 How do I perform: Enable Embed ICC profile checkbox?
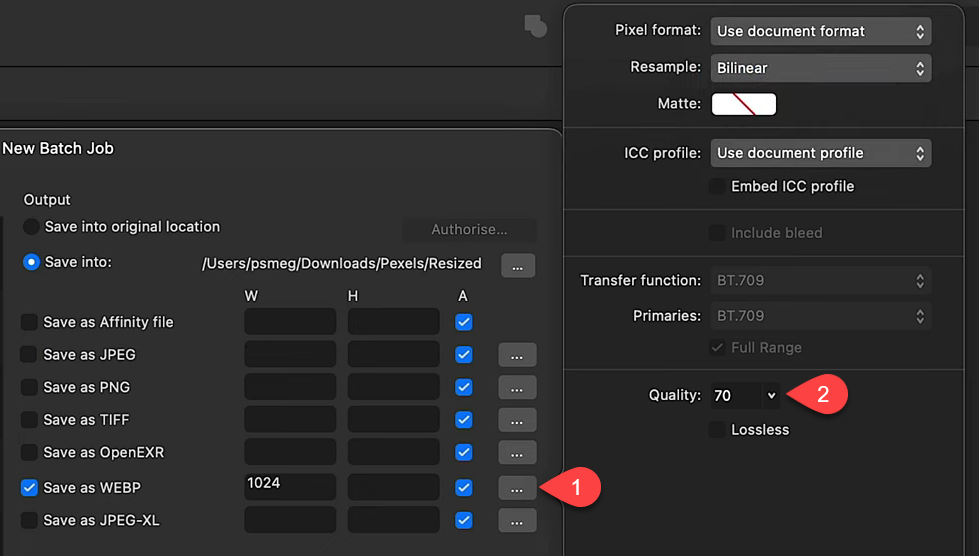[717, 186]
